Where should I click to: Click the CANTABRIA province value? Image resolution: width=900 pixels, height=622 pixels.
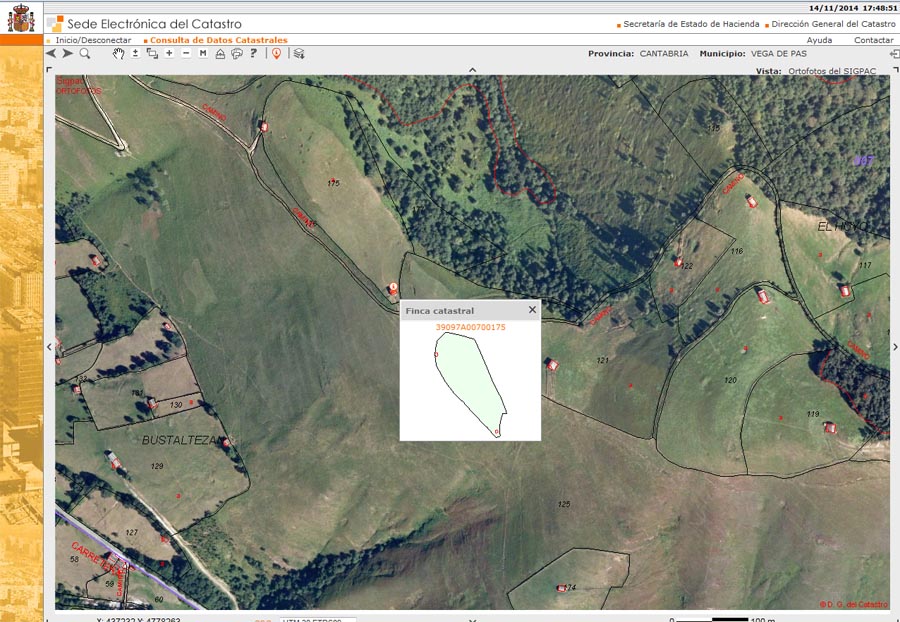point(664,53)
